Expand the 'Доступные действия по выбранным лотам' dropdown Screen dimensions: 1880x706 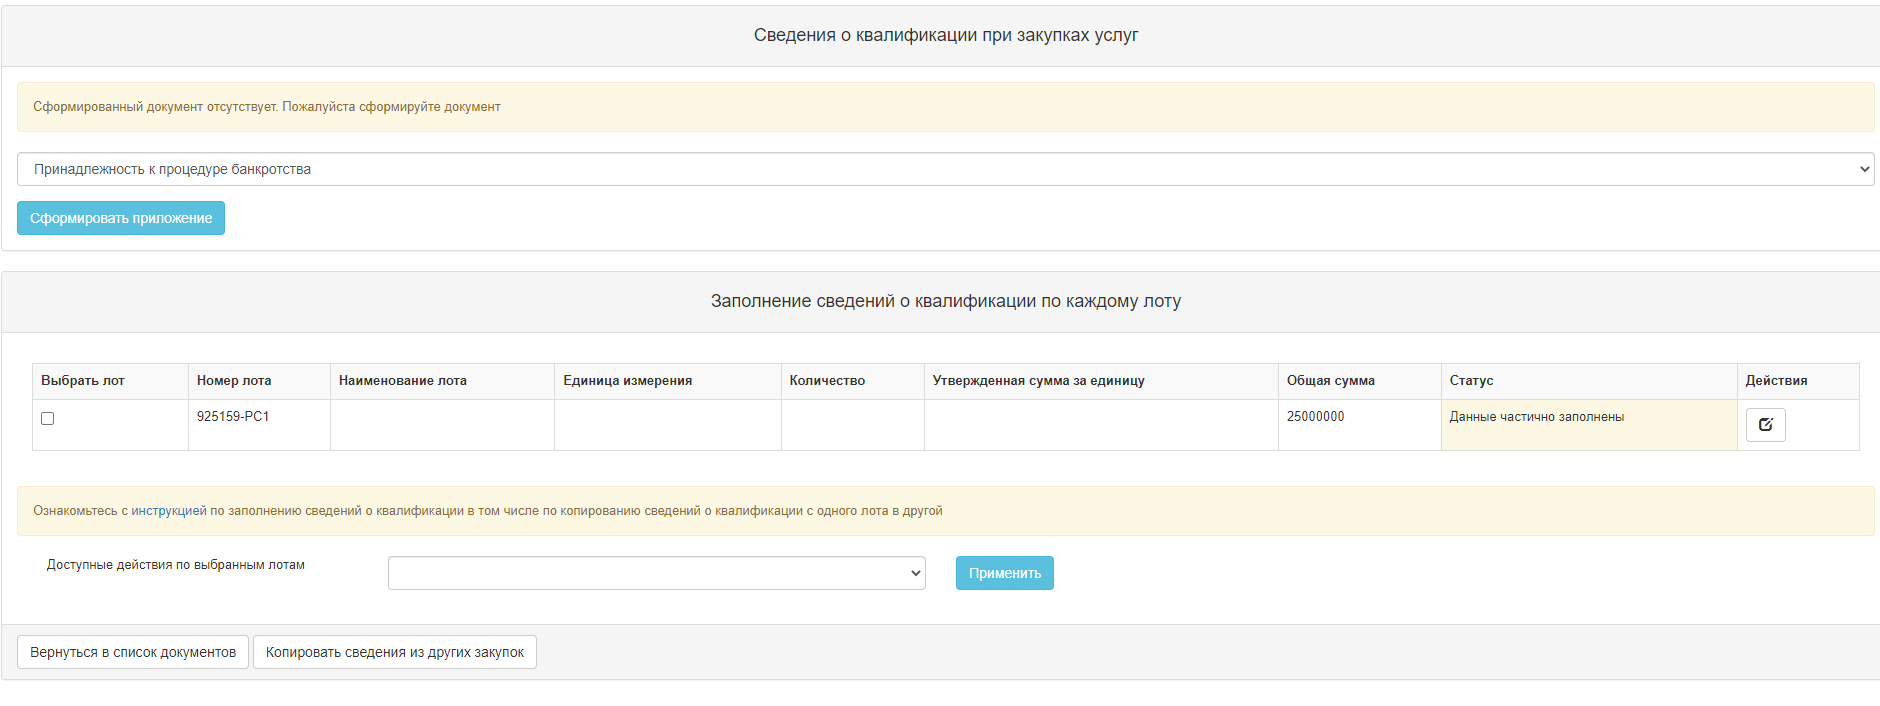click(656, 573)
